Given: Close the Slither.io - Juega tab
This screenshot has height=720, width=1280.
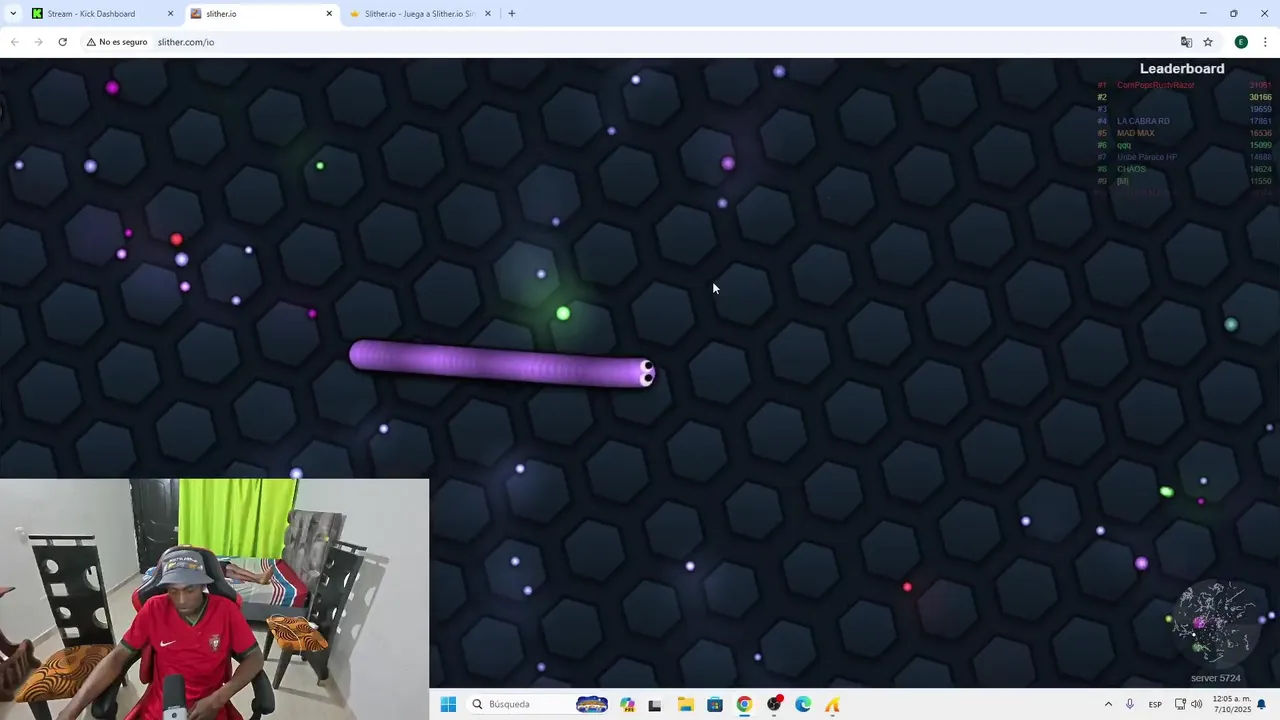Looking at the screenshot, I should [x=488, y=14].
